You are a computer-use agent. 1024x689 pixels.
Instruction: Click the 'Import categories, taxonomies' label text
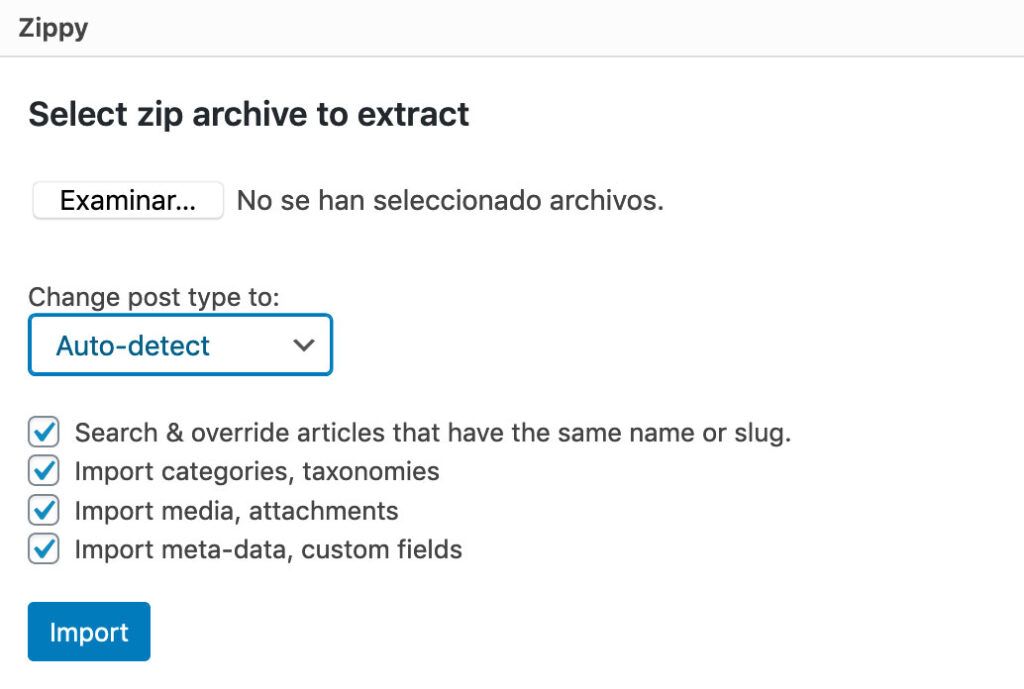coord(257,472)
